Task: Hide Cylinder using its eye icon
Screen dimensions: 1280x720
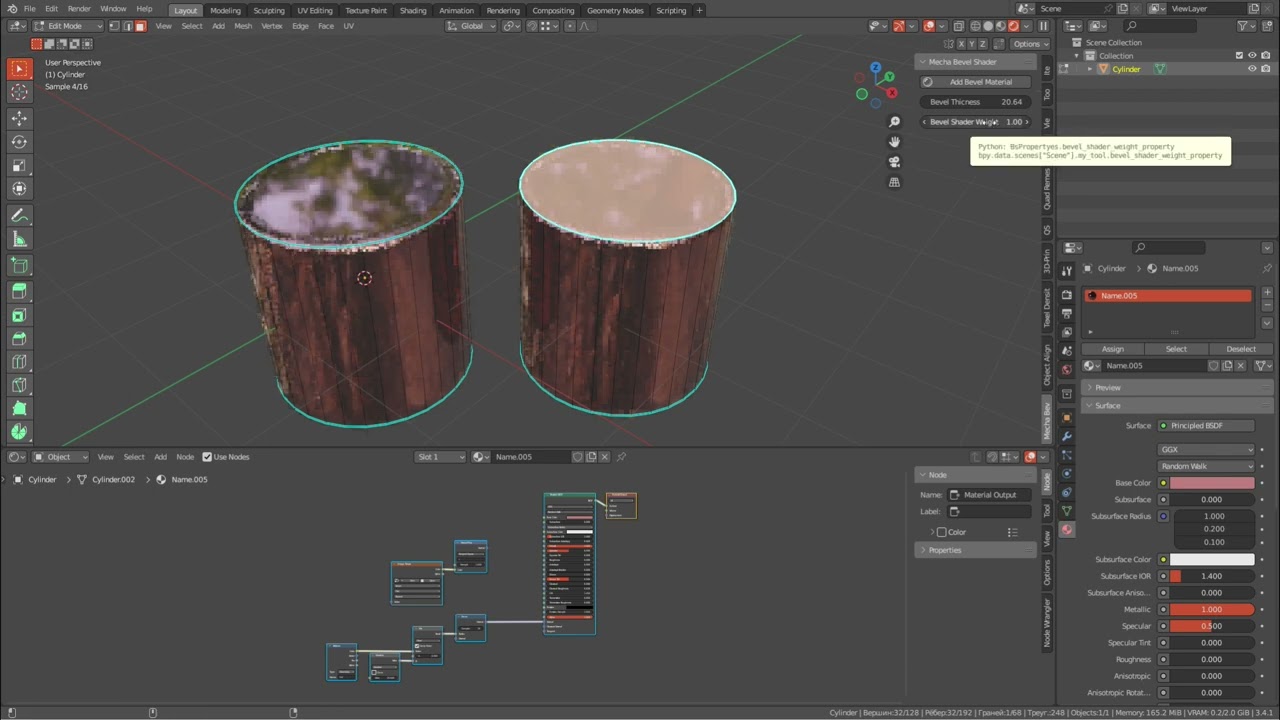Action: pos(1252,69)
